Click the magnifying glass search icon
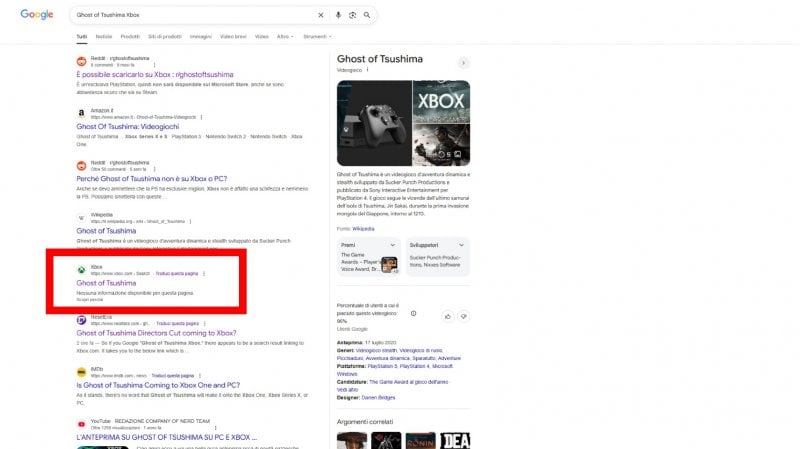Screen dimensions: 800x449 [367, 15]
